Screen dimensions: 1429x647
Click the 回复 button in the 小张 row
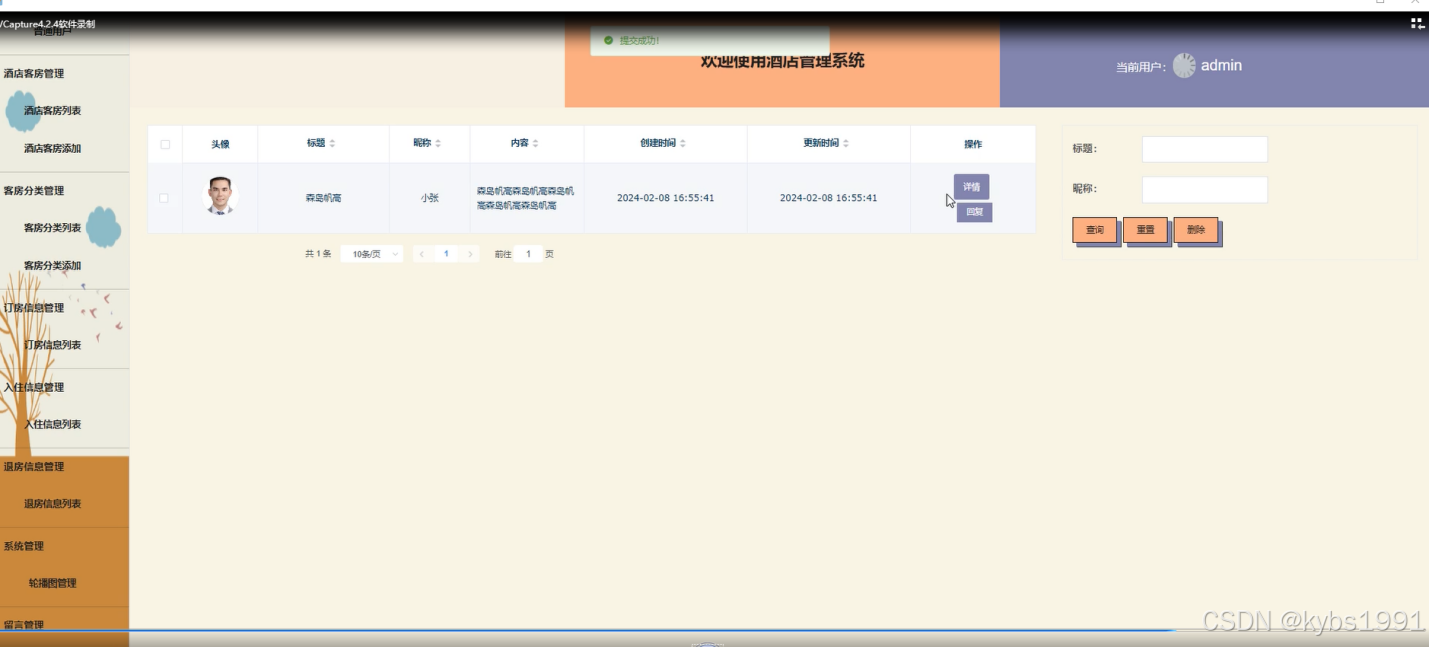click(x=974, y=212)
